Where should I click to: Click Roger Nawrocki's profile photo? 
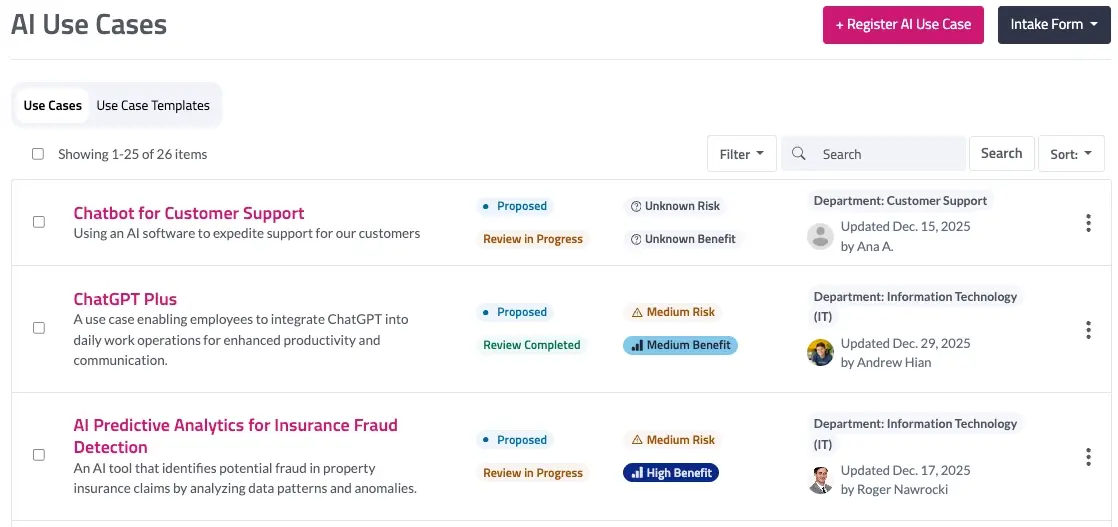[821, 480]
